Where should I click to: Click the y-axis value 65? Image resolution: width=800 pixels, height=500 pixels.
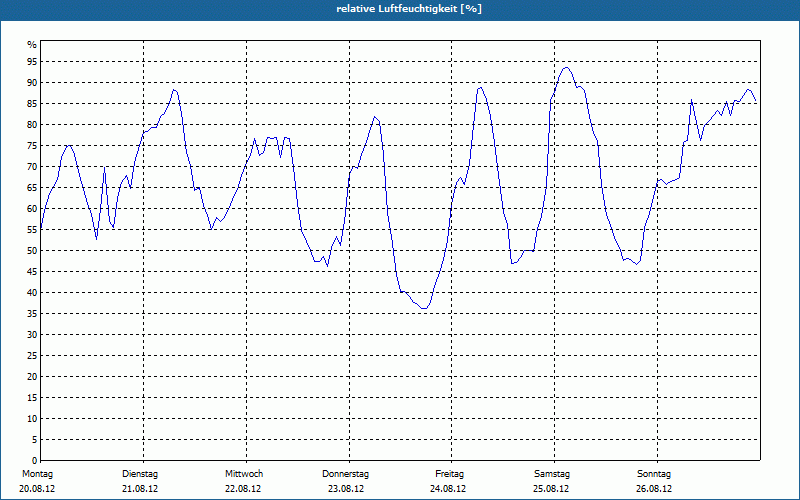[32, 188]
